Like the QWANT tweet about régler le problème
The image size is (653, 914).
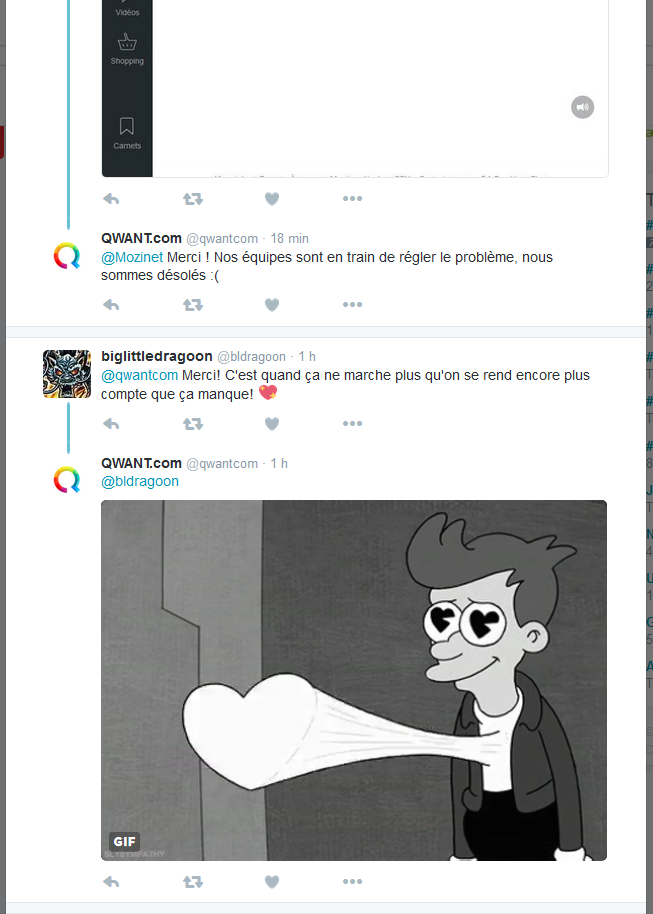(x=272, y=305)
